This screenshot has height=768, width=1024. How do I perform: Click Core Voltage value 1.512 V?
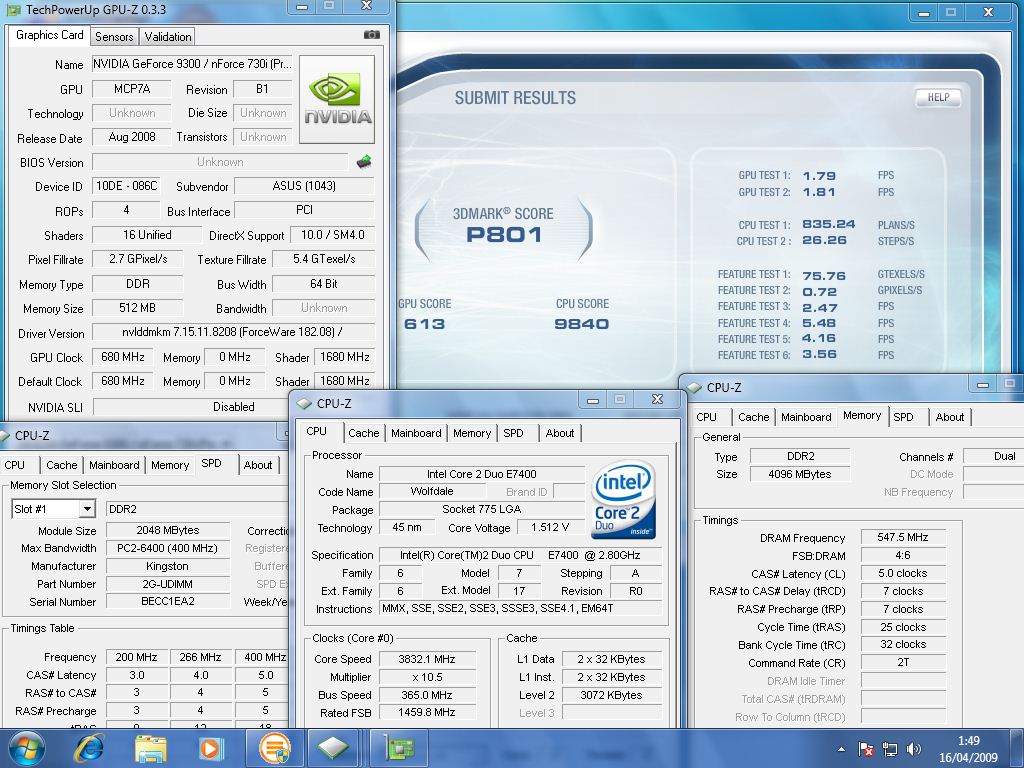pyautogui.click(x=549, y=527)
